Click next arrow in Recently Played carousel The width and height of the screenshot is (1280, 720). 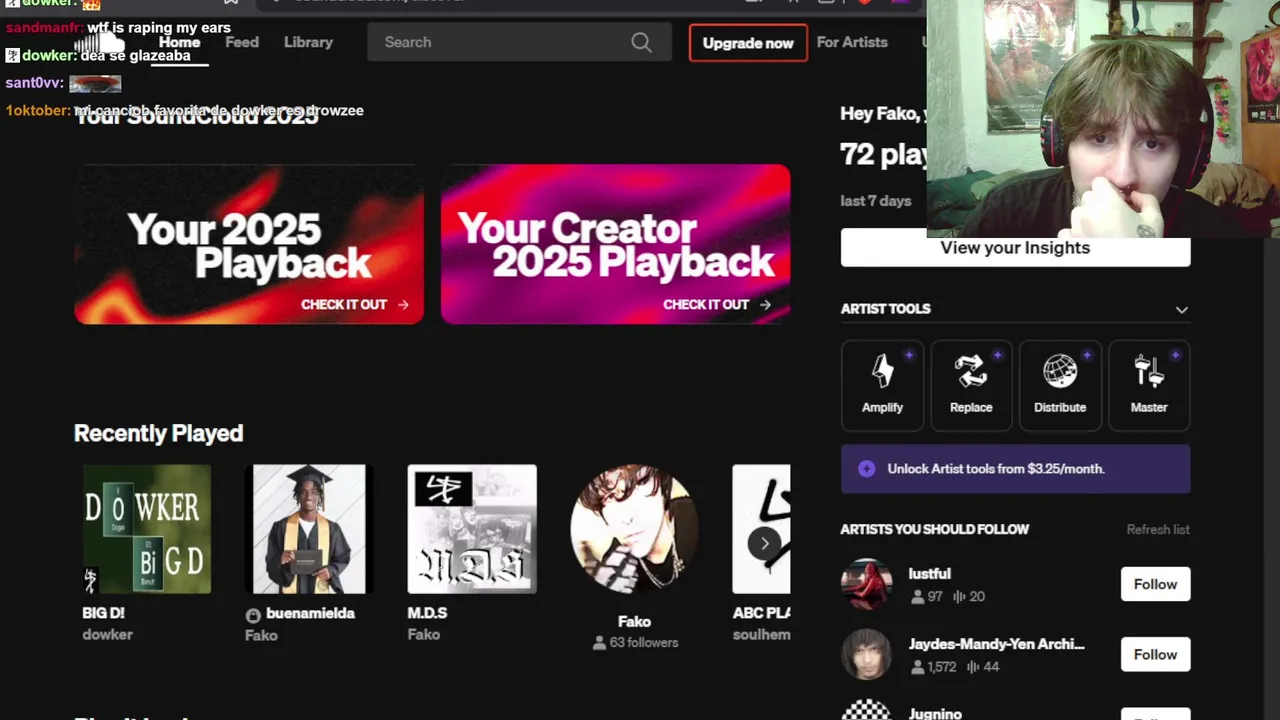click(764, 543)
